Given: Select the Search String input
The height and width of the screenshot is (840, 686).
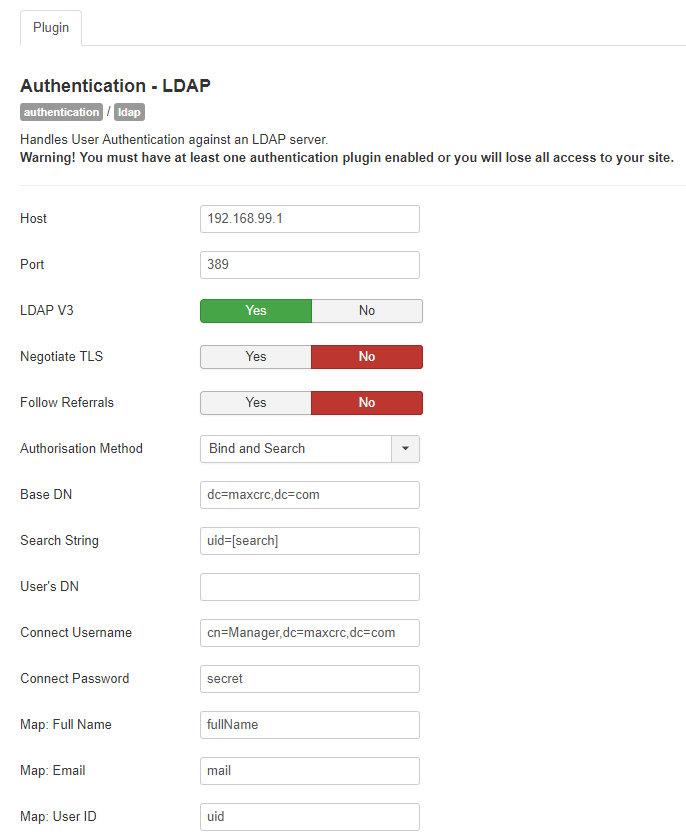Looking at the screenshot, I should [x=310, y=541].
